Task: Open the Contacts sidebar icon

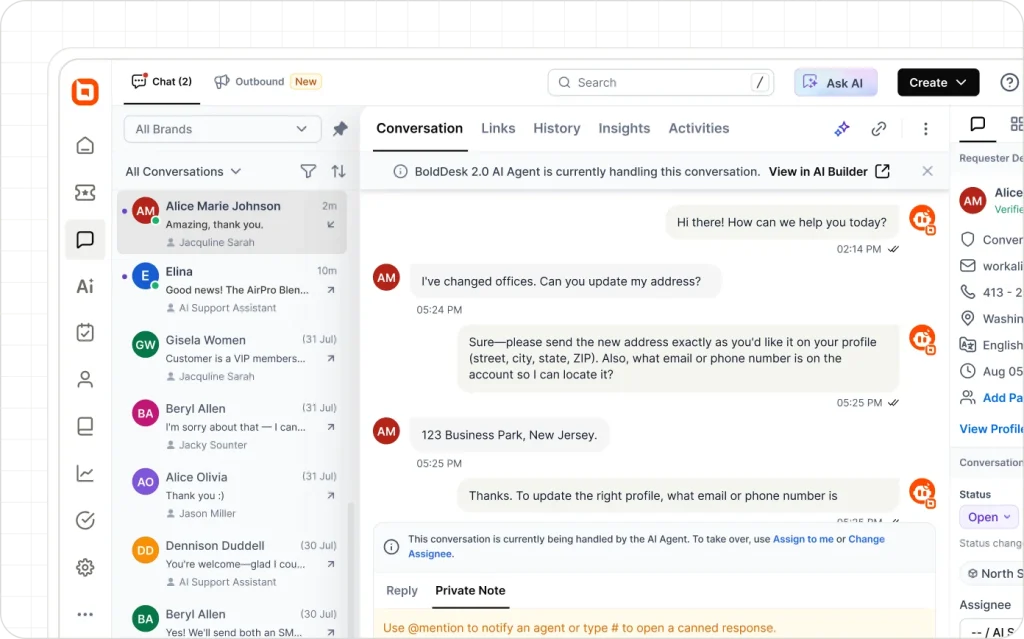Action: (x=85, y=380)
